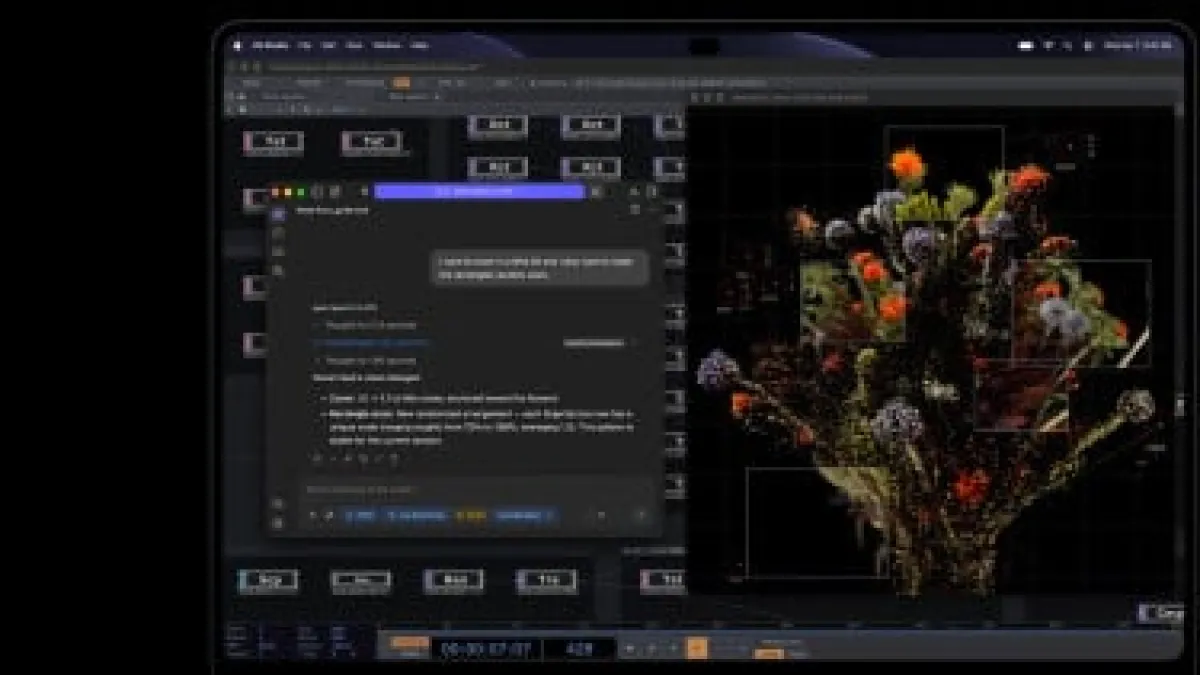The width and height of the screenshot is (1200, 675).
Task: Open the blue dropdown chip after the orange chip
Action: (x=526, y=515)
